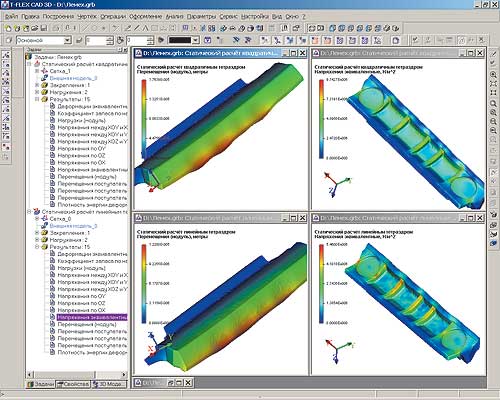The image size is (500, 400).
Task: Open the Основной layer dropdown
Action: (67, 40)
